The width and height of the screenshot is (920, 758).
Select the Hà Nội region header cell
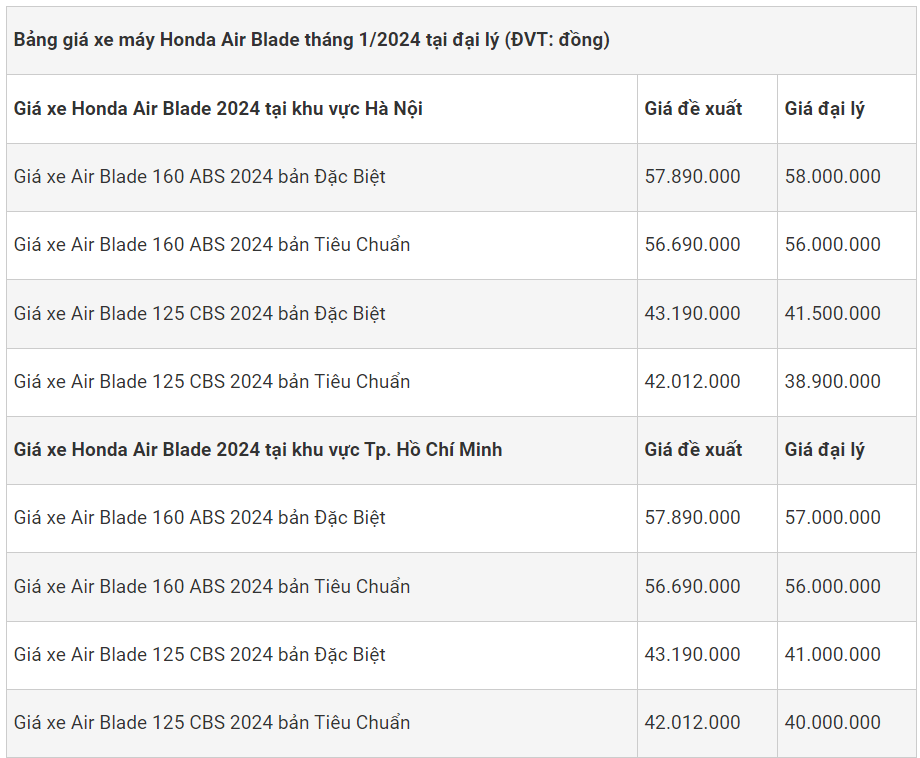[218, 108]
